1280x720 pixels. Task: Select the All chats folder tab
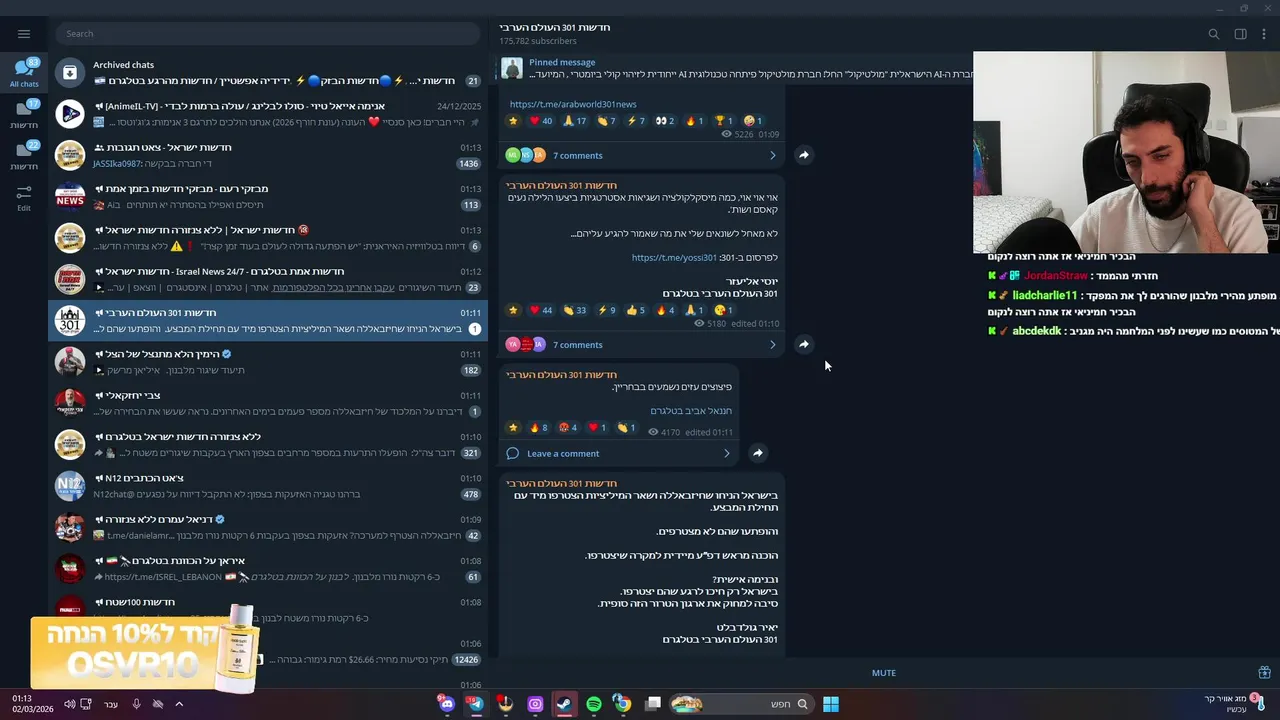(x=24, y=72)
